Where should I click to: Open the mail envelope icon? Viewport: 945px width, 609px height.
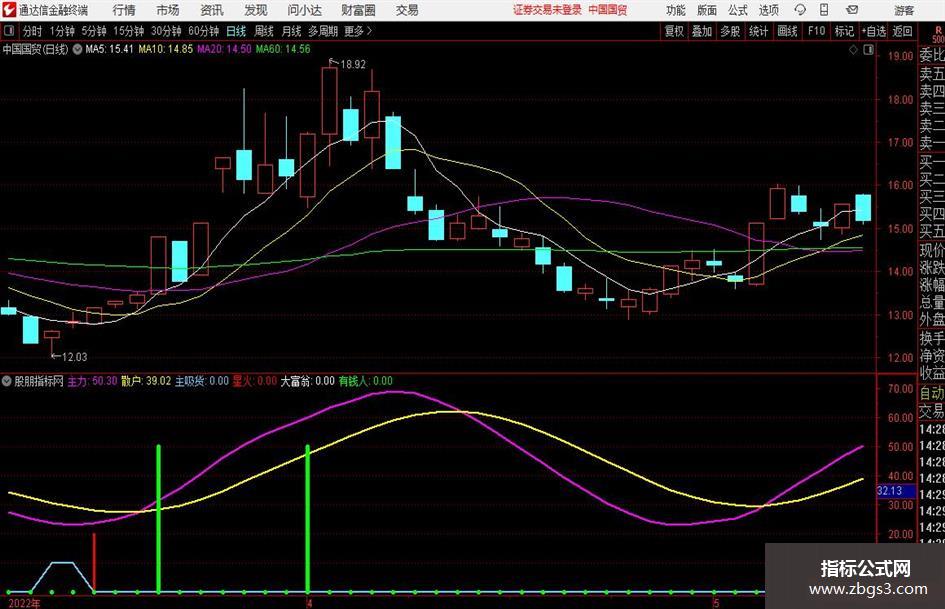852,10
